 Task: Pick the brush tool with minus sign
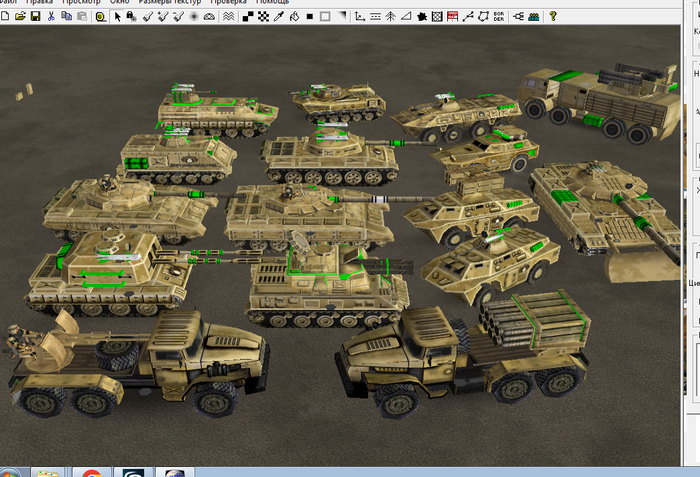179,17
